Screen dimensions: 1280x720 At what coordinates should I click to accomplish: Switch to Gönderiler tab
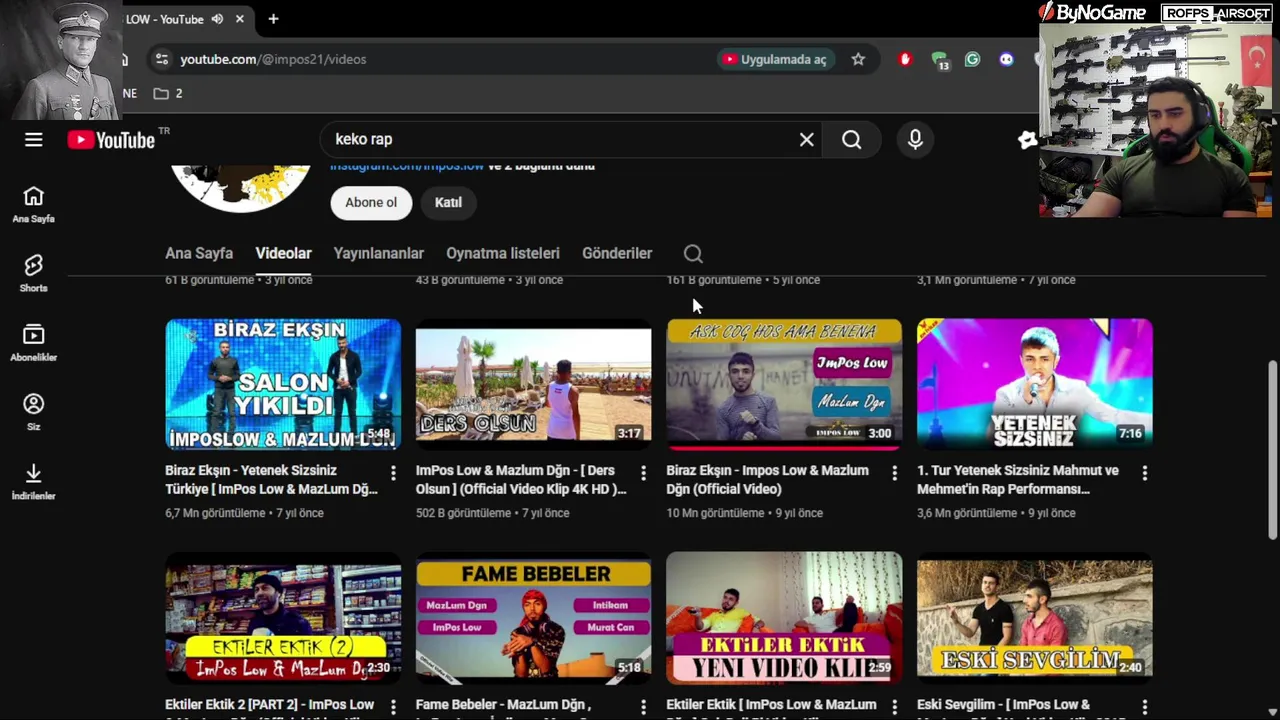pos(617,254)
